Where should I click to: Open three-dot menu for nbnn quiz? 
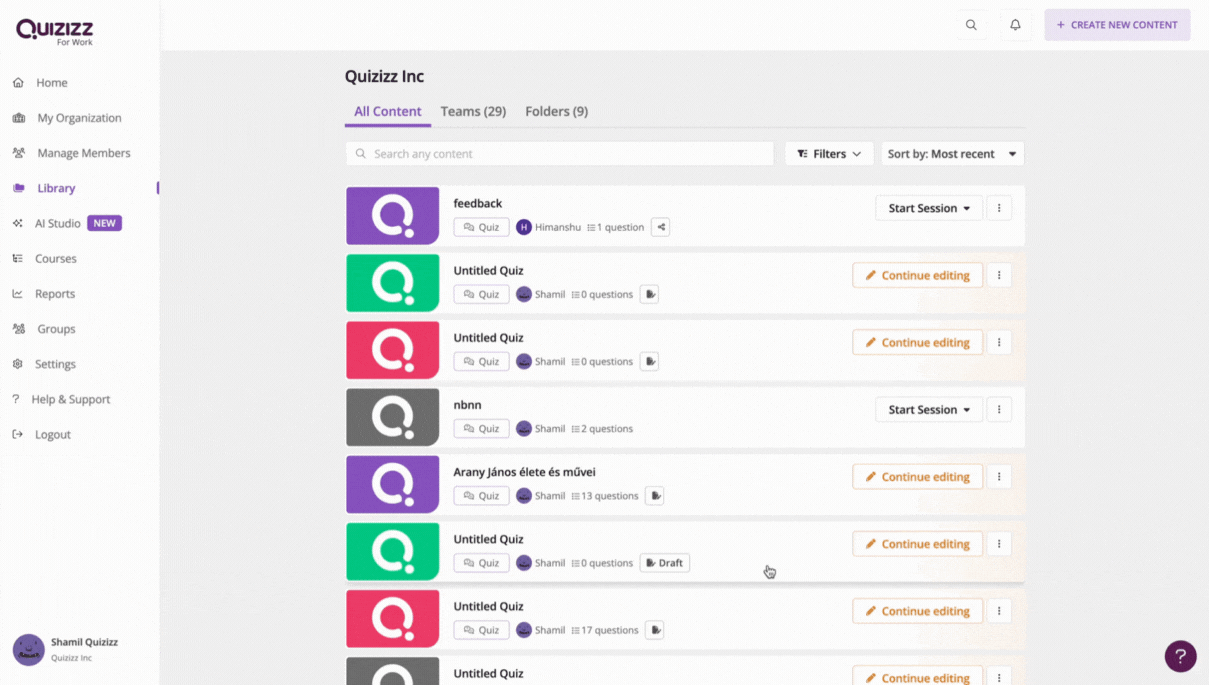pyautogui.click(x=999, y=409)
